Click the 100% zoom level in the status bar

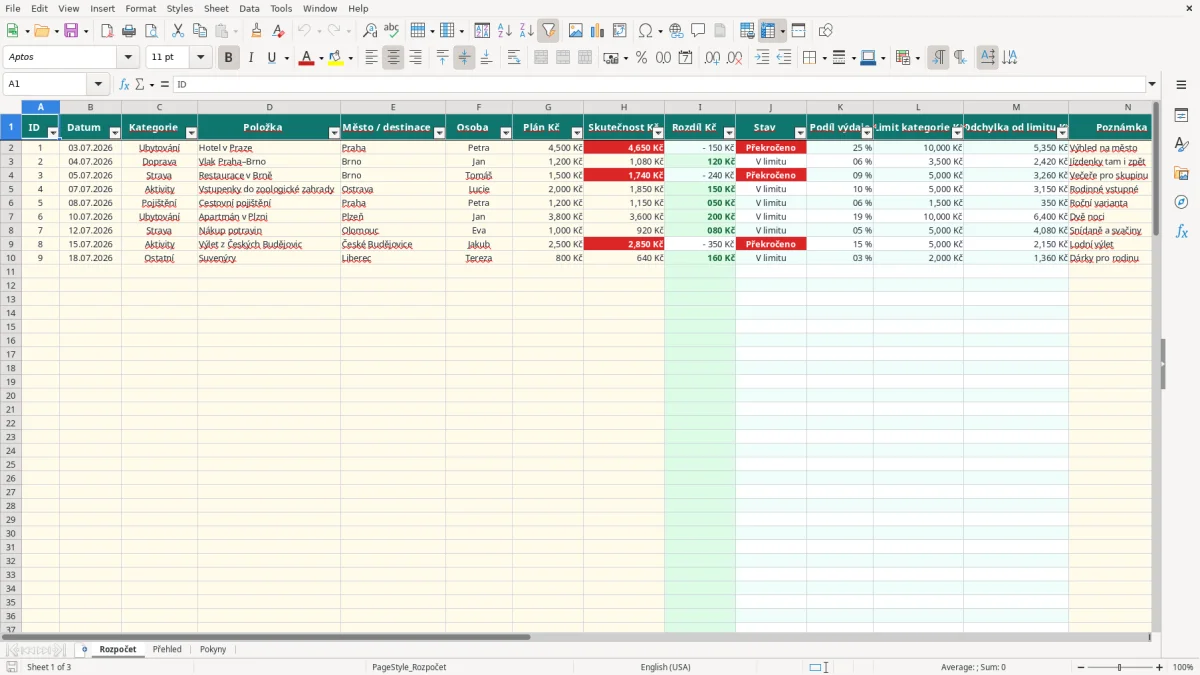(1183, 667)
